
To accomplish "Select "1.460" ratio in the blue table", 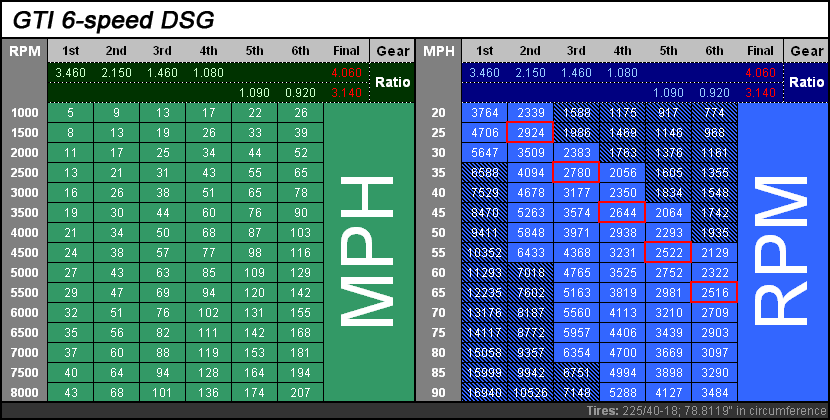I will [x=576, y=73].
